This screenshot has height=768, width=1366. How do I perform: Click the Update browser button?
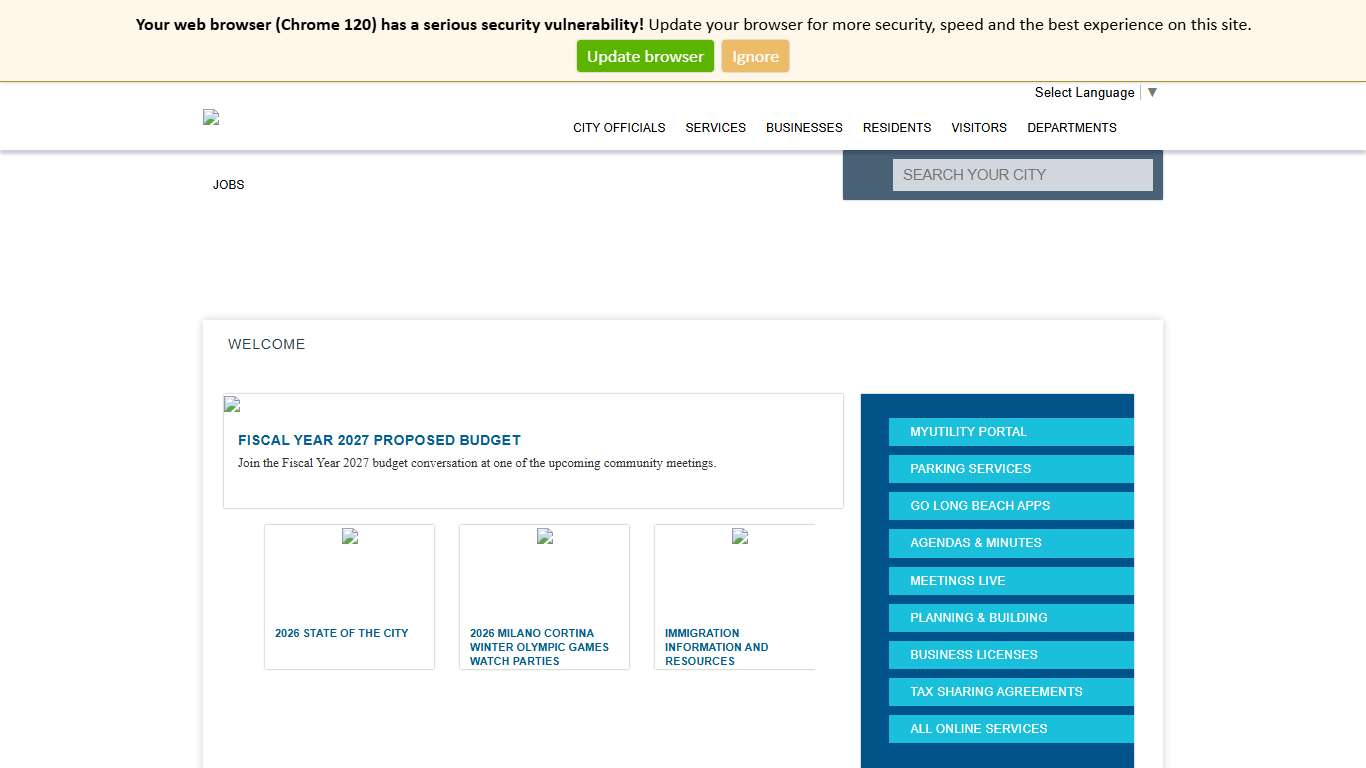pos(645,57)
